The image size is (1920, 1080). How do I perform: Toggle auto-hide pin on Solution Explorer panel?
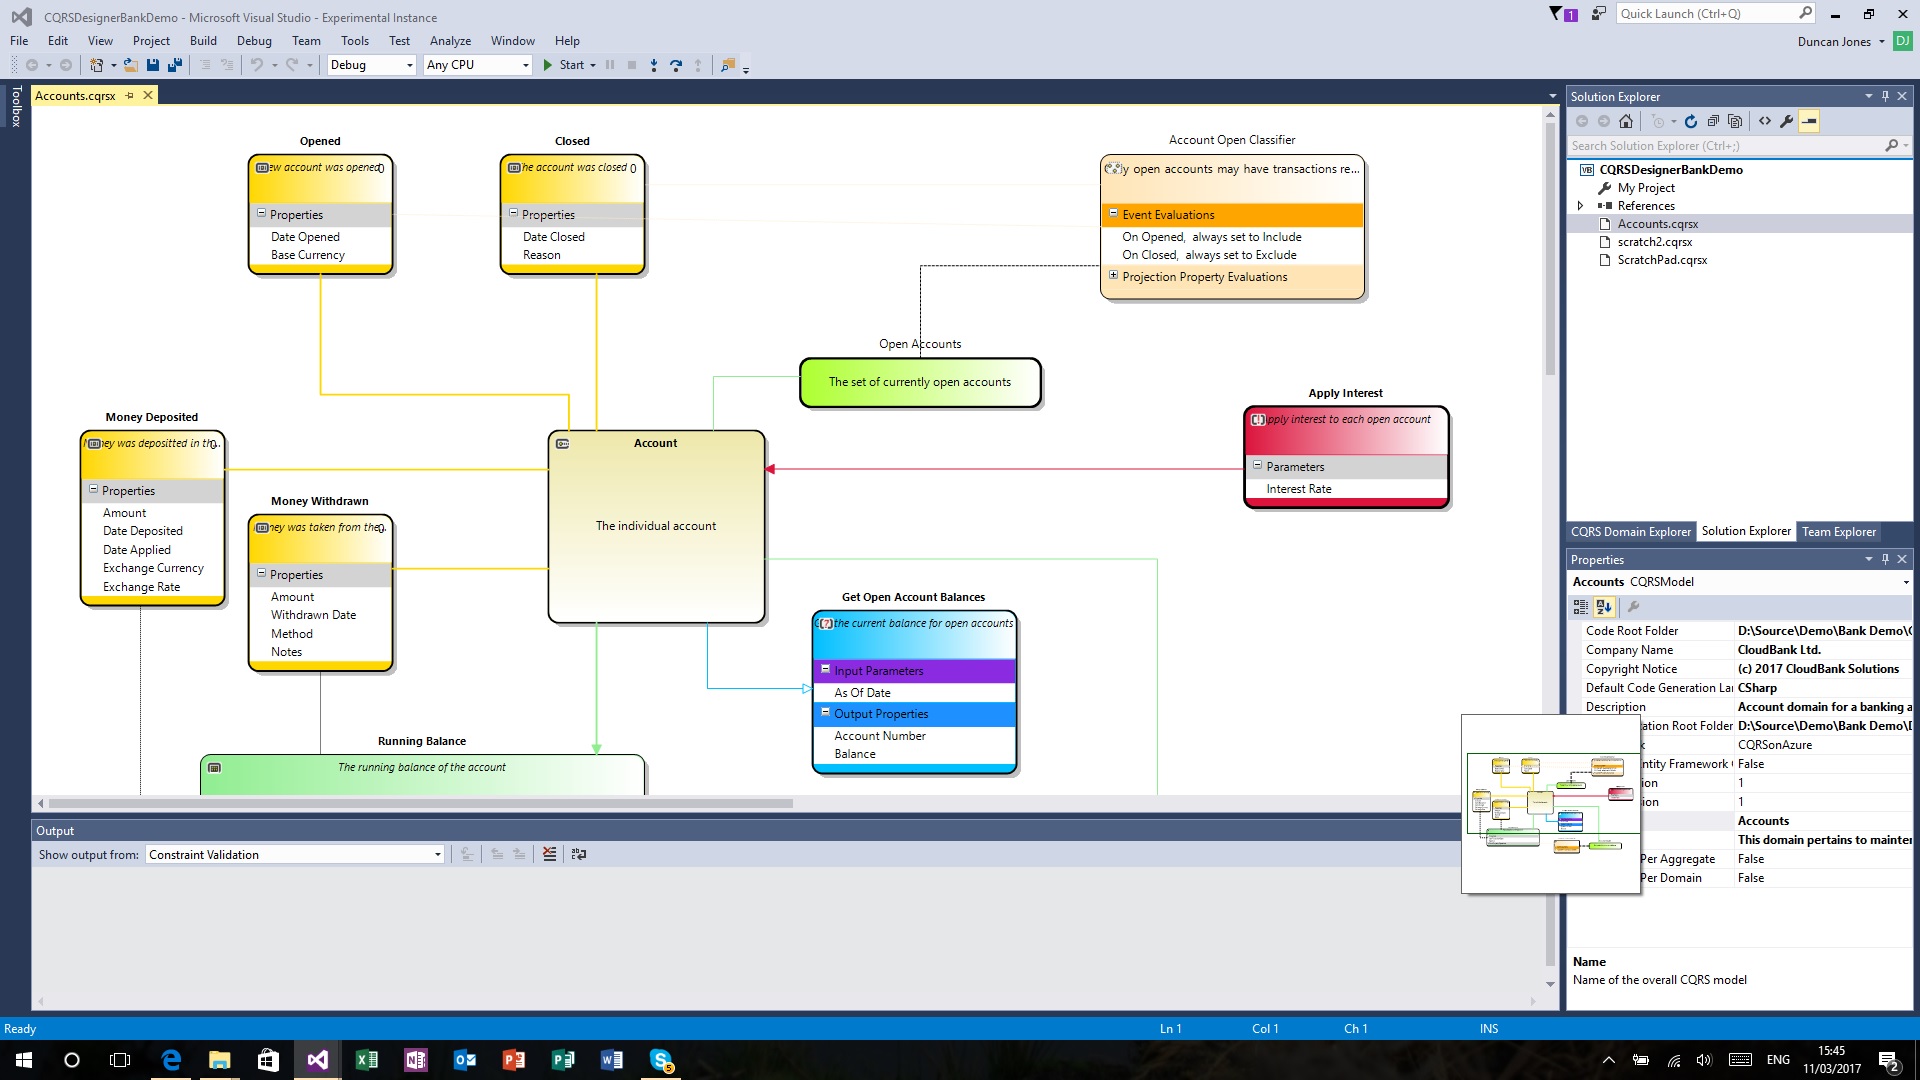click(x=1885, y=96)
